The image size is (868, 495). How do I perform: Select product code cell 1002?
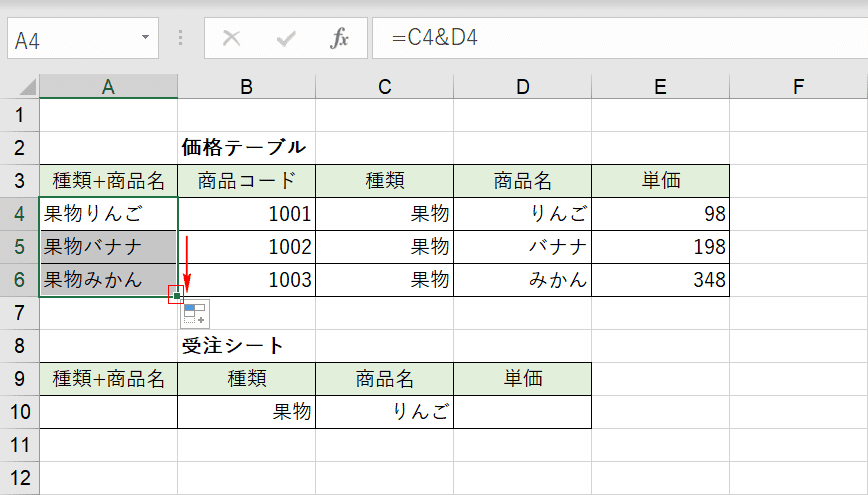[246, 247]
